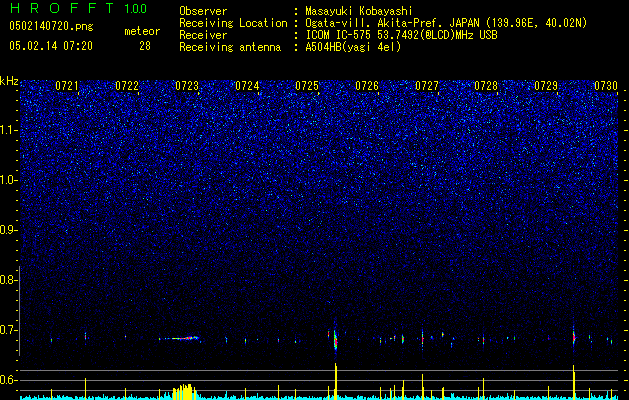Click the 0729 time marker
This screenshot has width=629, height=400.
[546, 86]
